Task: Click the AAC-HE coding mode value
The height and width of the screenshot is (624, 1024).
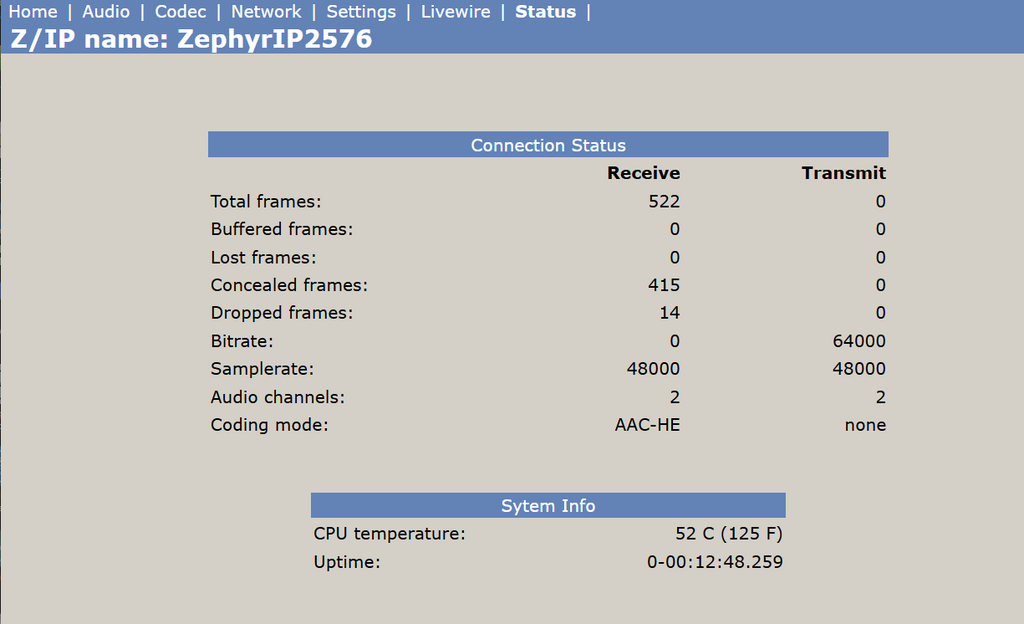Action: pos(647,425)
